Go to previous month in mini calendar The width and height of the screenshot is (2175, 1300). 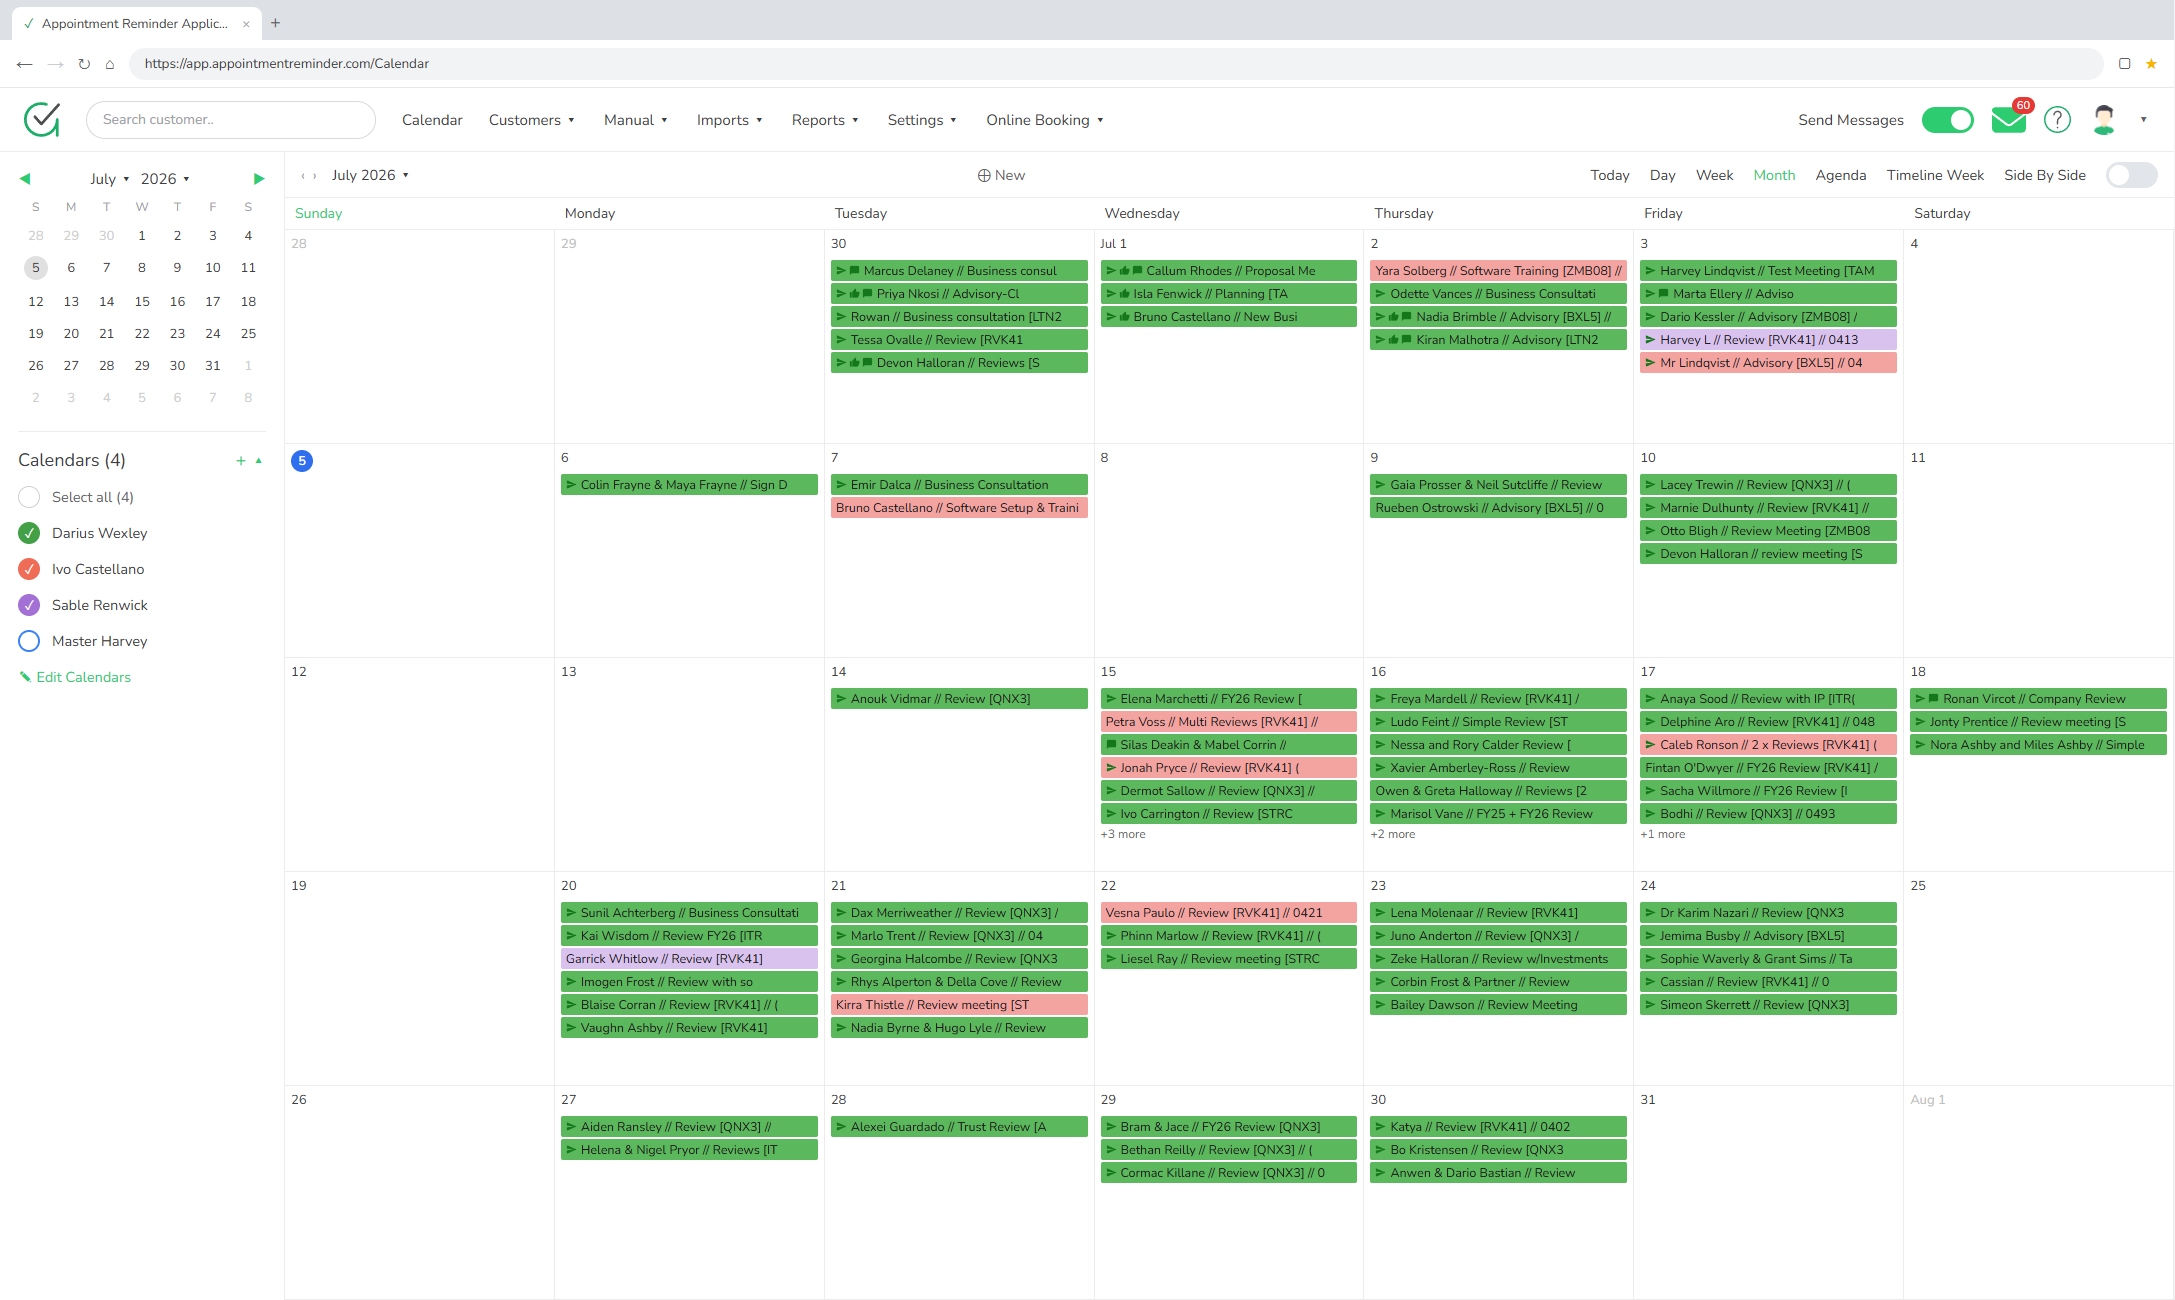click(25, 179)
